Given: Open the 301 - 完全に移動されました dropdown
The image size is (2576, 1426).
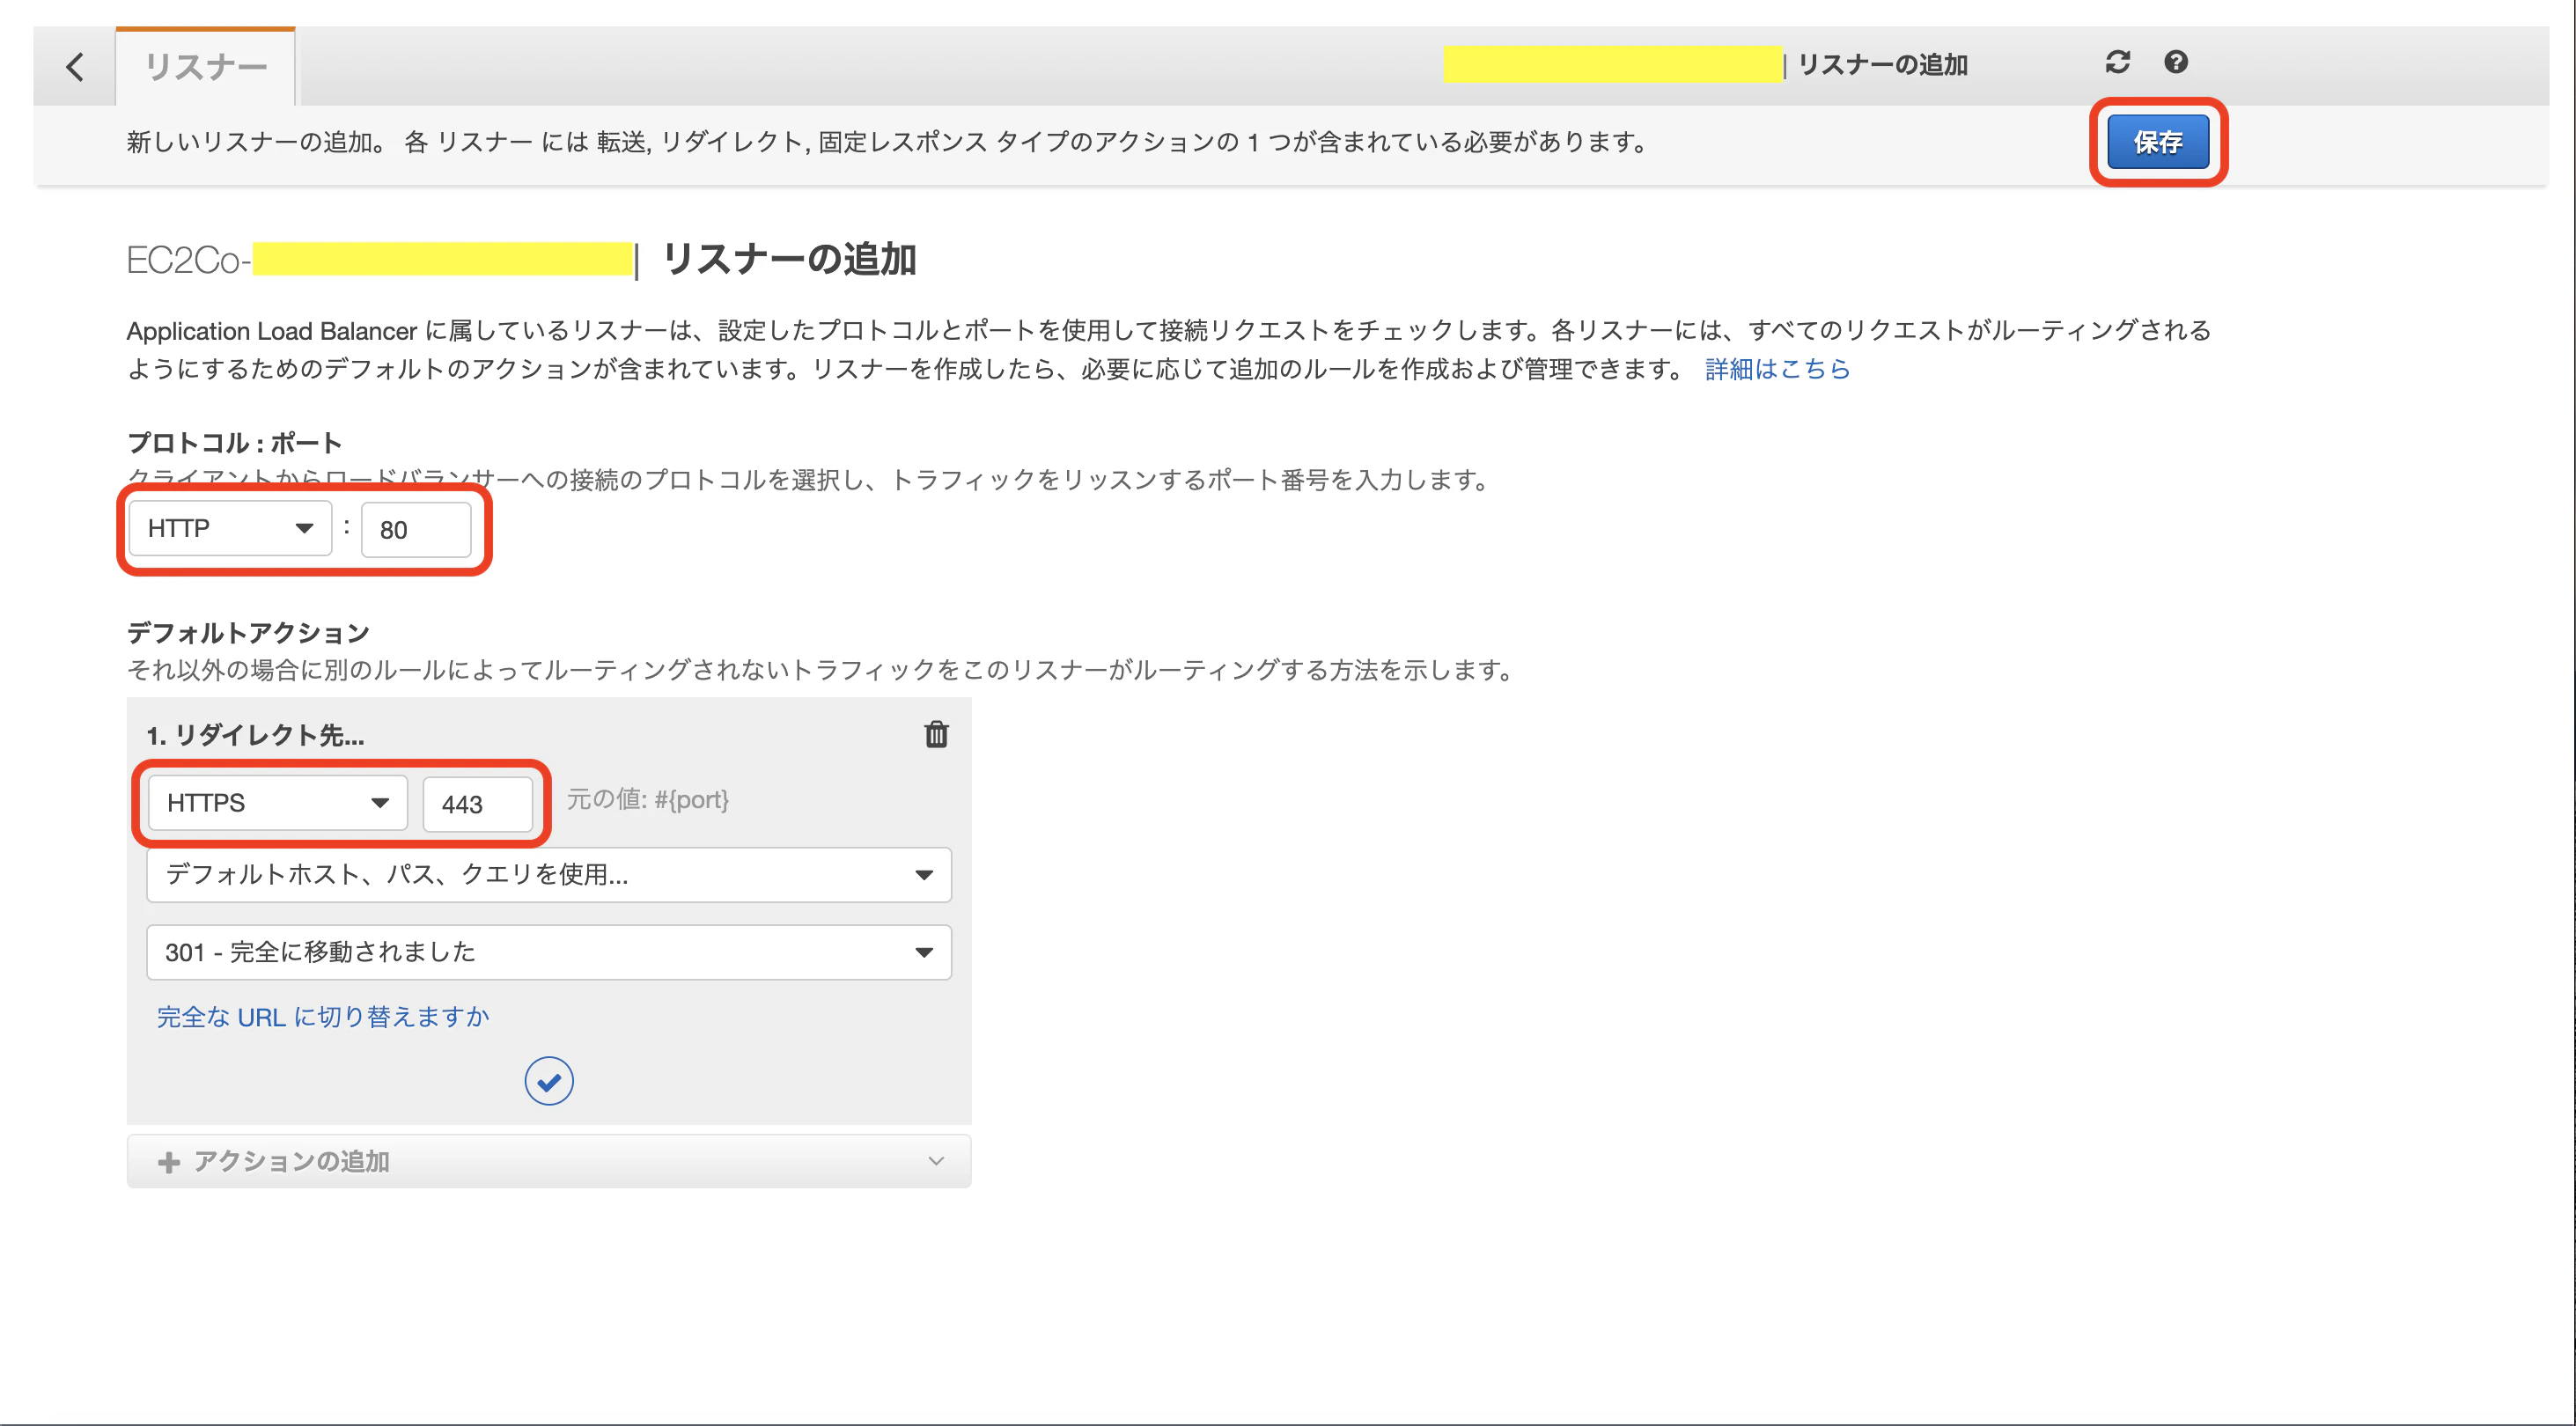Looking at the screenshot, I should tap(549, 952).
